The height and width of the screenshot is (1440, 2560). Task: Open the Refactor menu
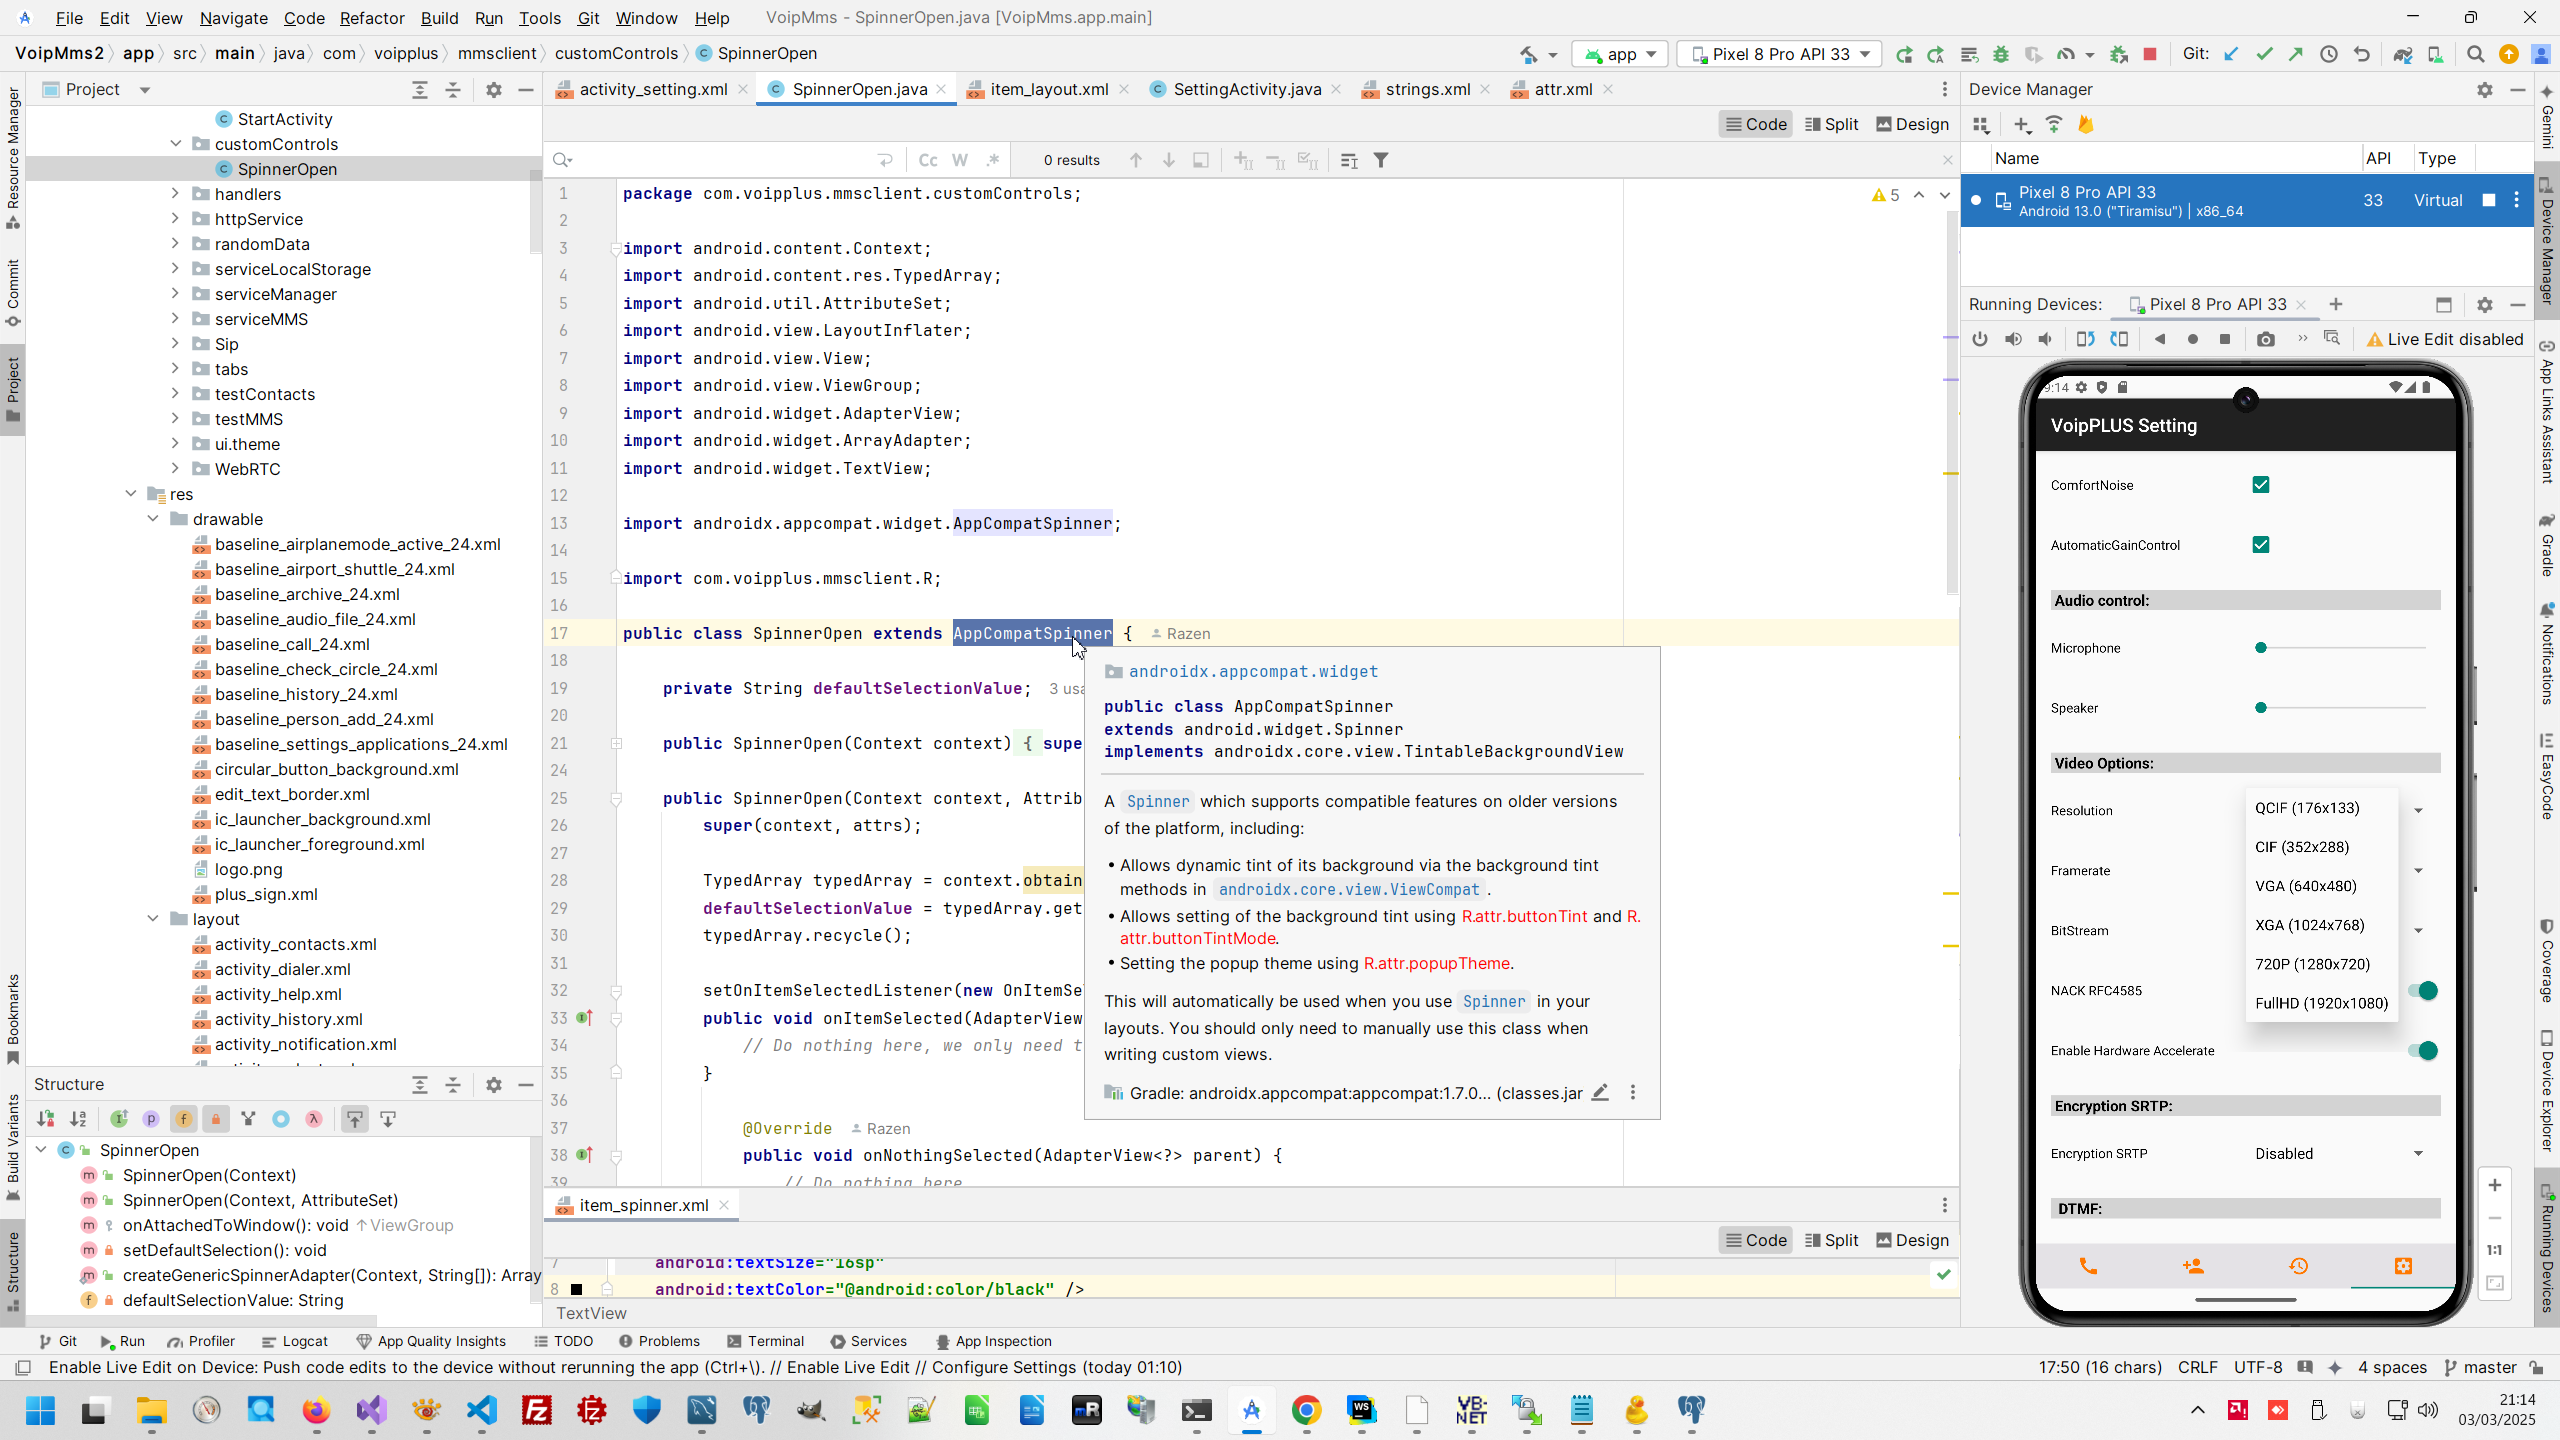coord(372,18)
